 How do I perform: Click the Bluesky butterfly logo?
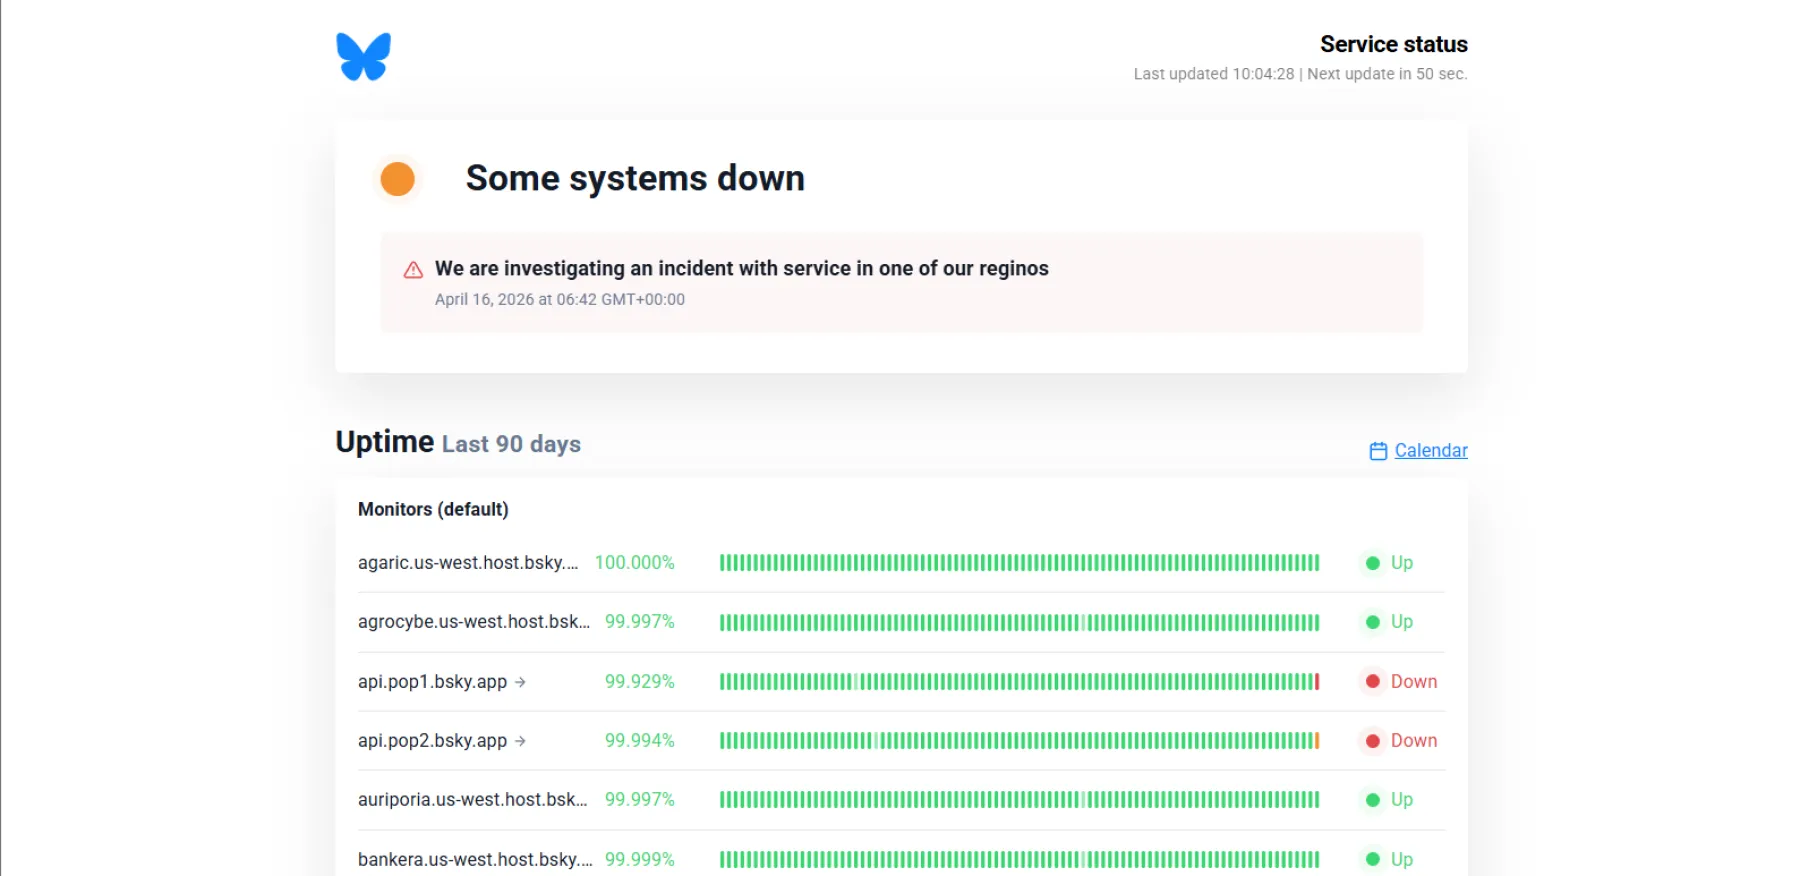tap(363, 57)
